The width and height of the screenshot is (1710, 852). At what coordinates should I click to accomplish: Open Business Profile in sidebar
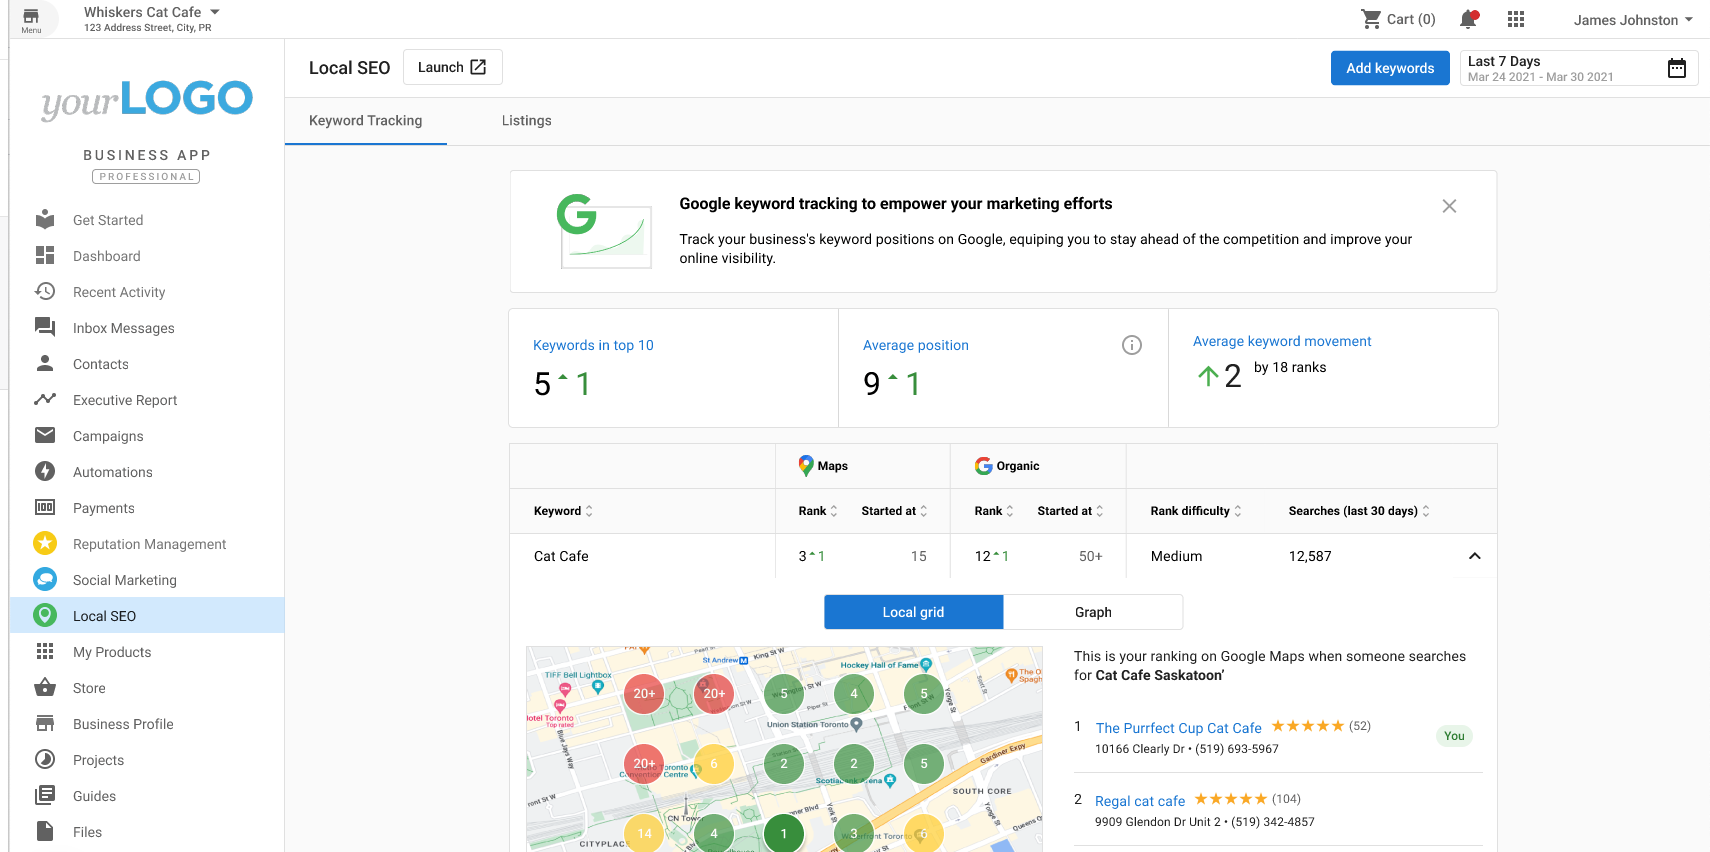147,724
